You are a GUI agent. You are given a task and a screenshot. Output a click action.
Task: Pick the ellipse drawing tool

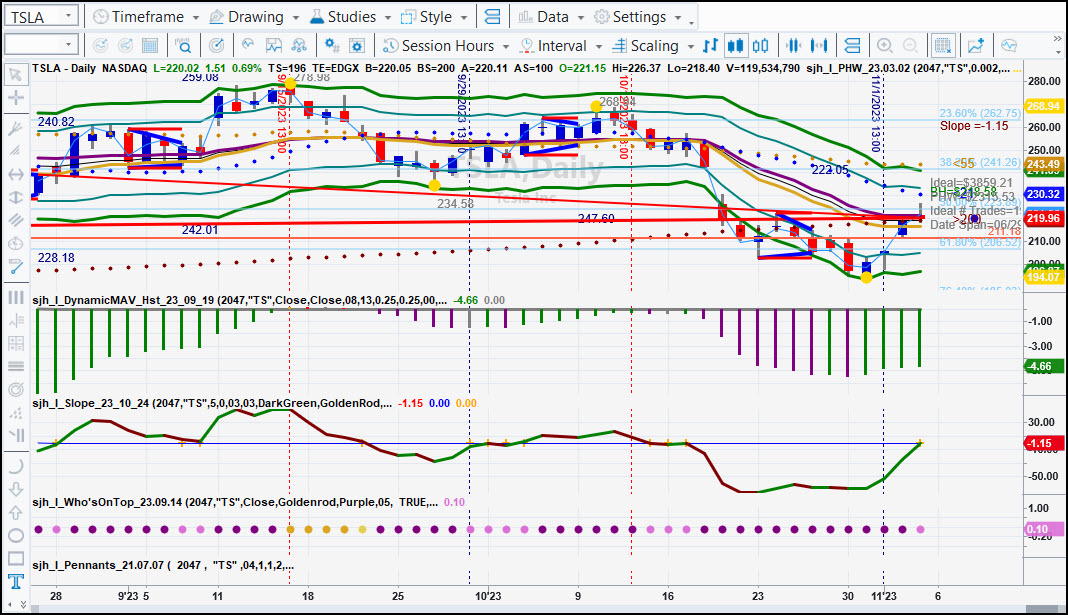(x=15, y=535)
